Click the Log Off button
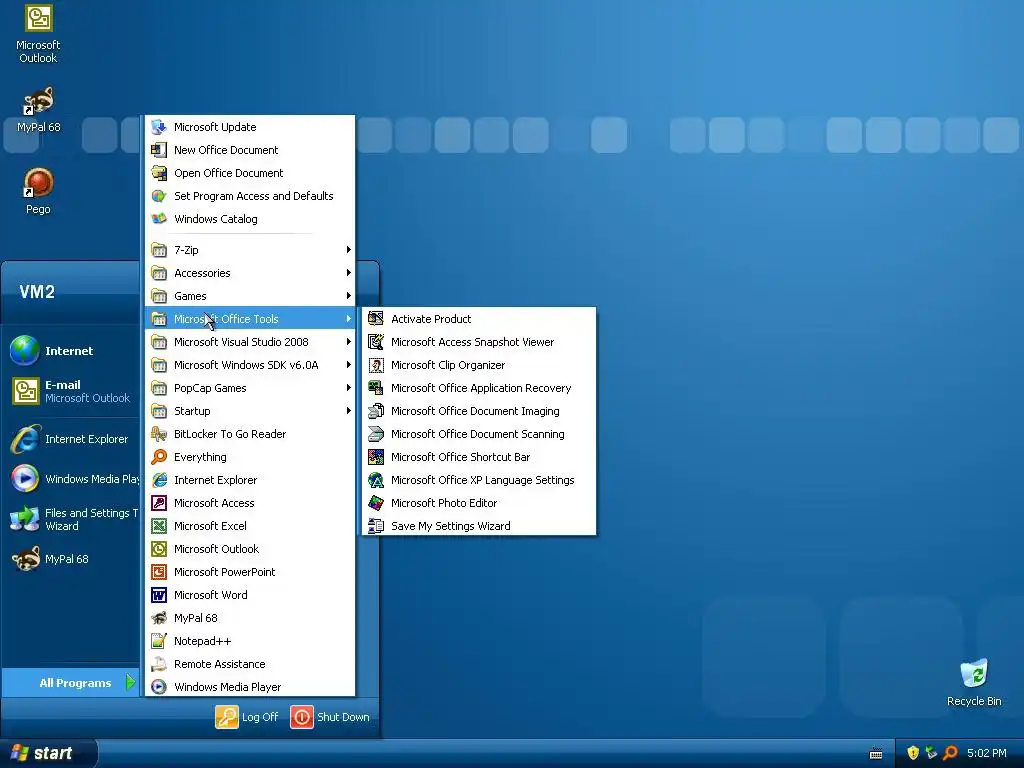Screen dimensions: 1024x768 (x=248, y=717)
